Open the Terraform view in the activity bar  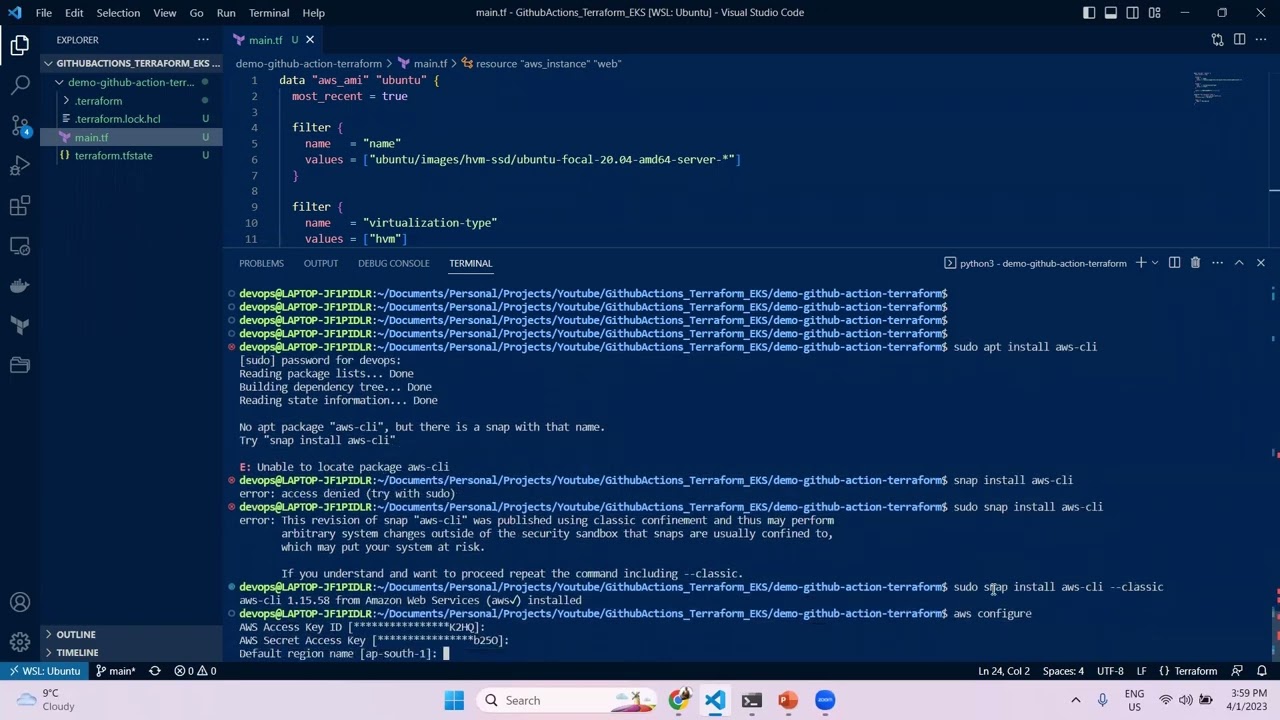click(20, 325)
